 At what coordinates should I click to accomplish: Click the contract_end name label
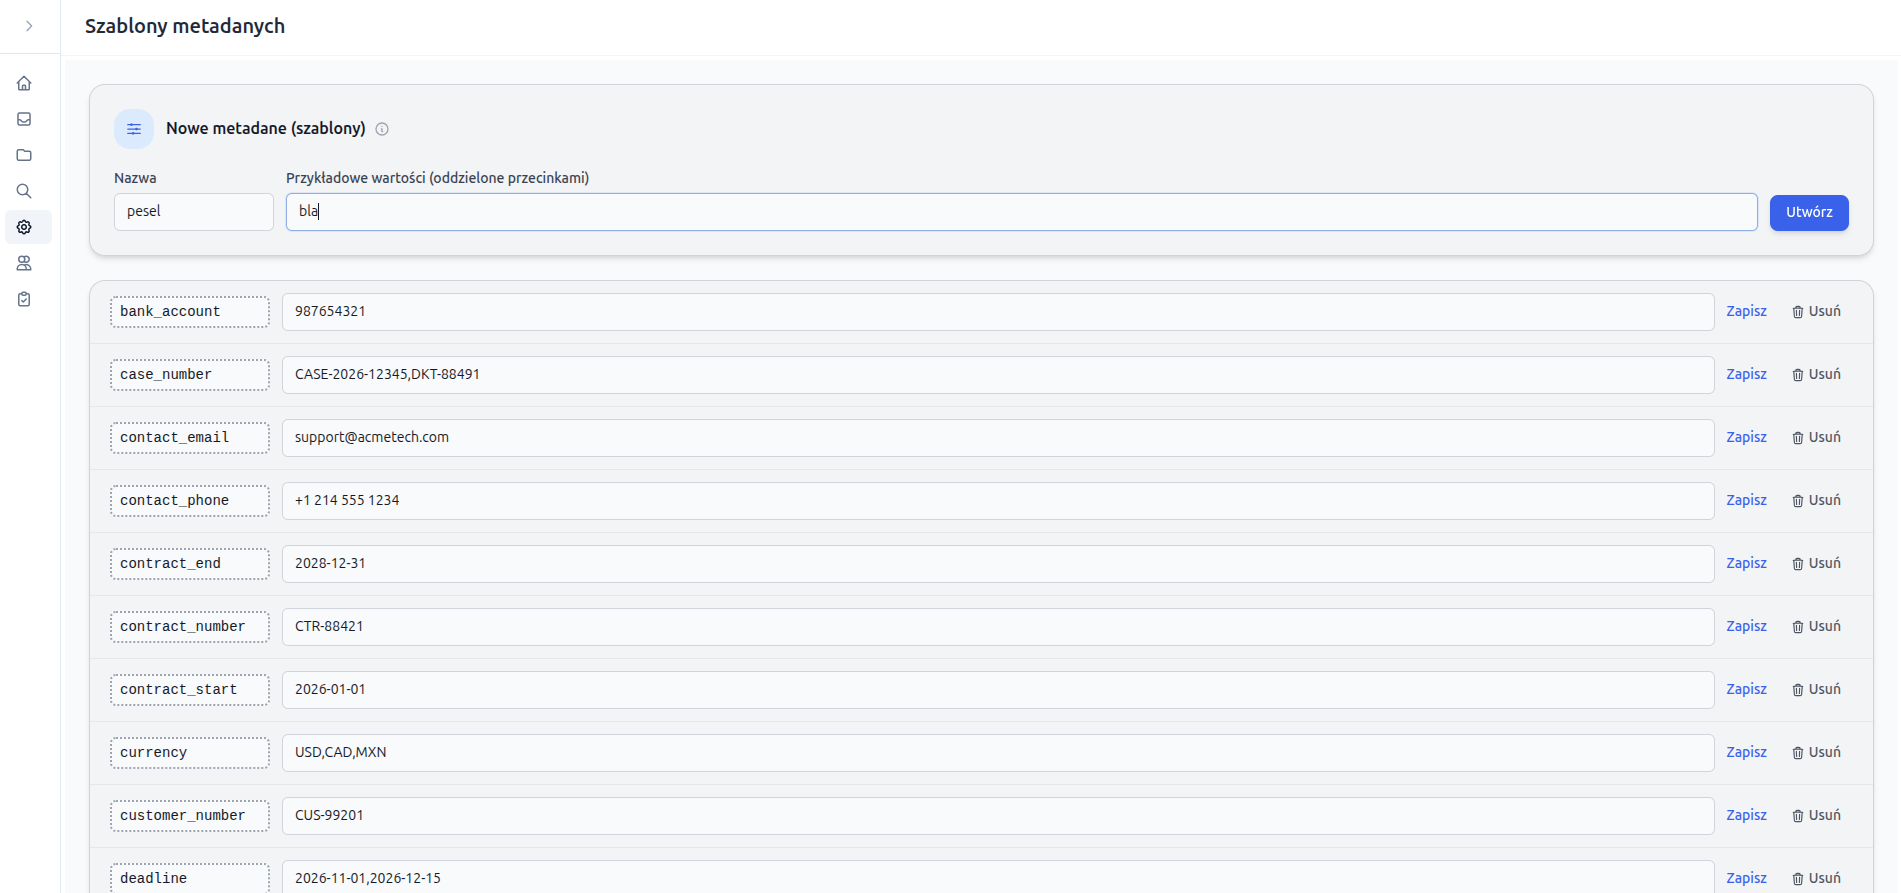pos(190,564)
